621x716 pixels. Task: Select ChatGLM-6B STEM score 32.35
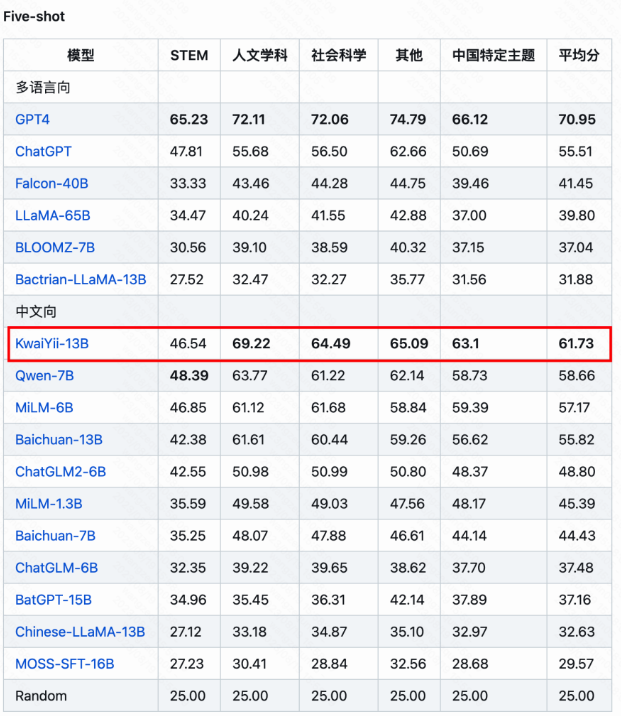188,568
